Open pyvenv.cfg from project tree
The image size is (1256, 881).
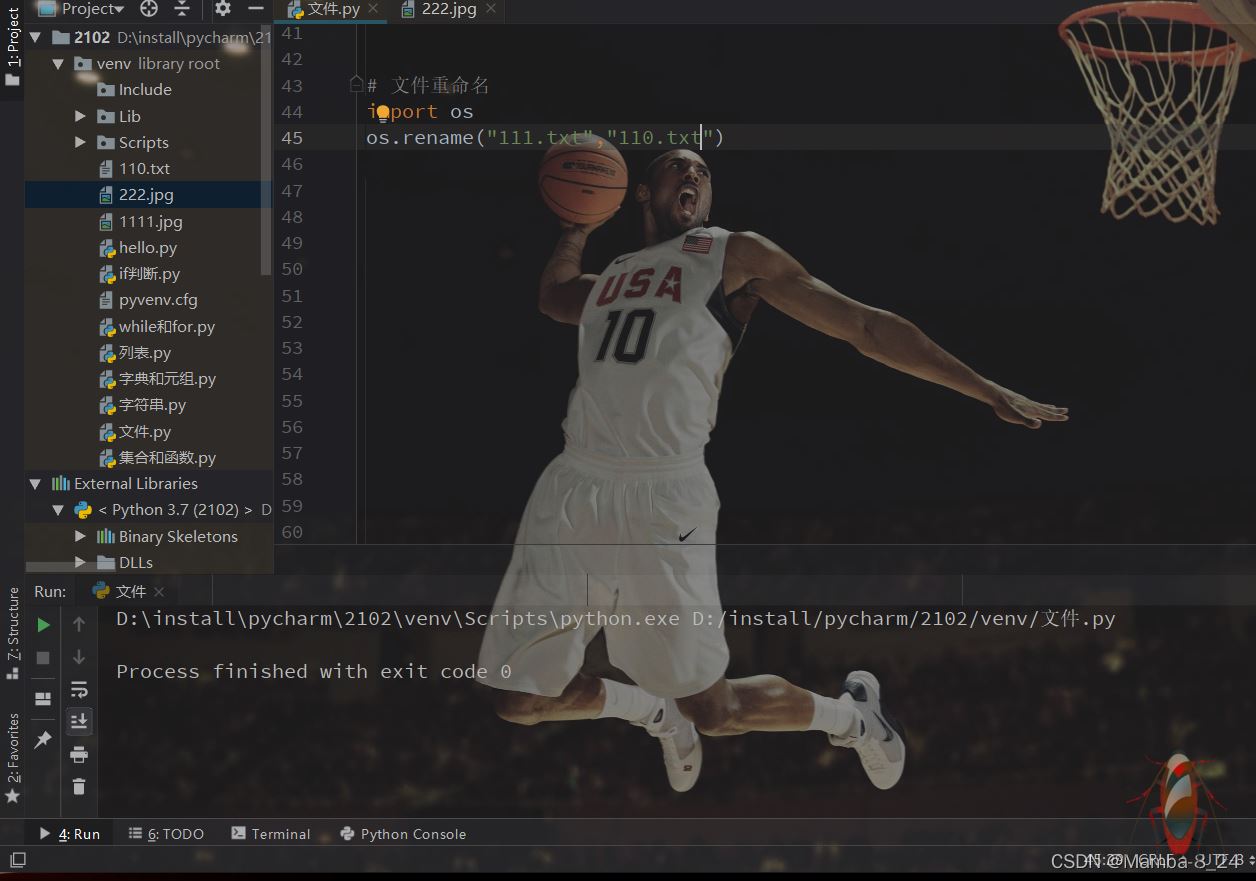click(x=147, y=300)
